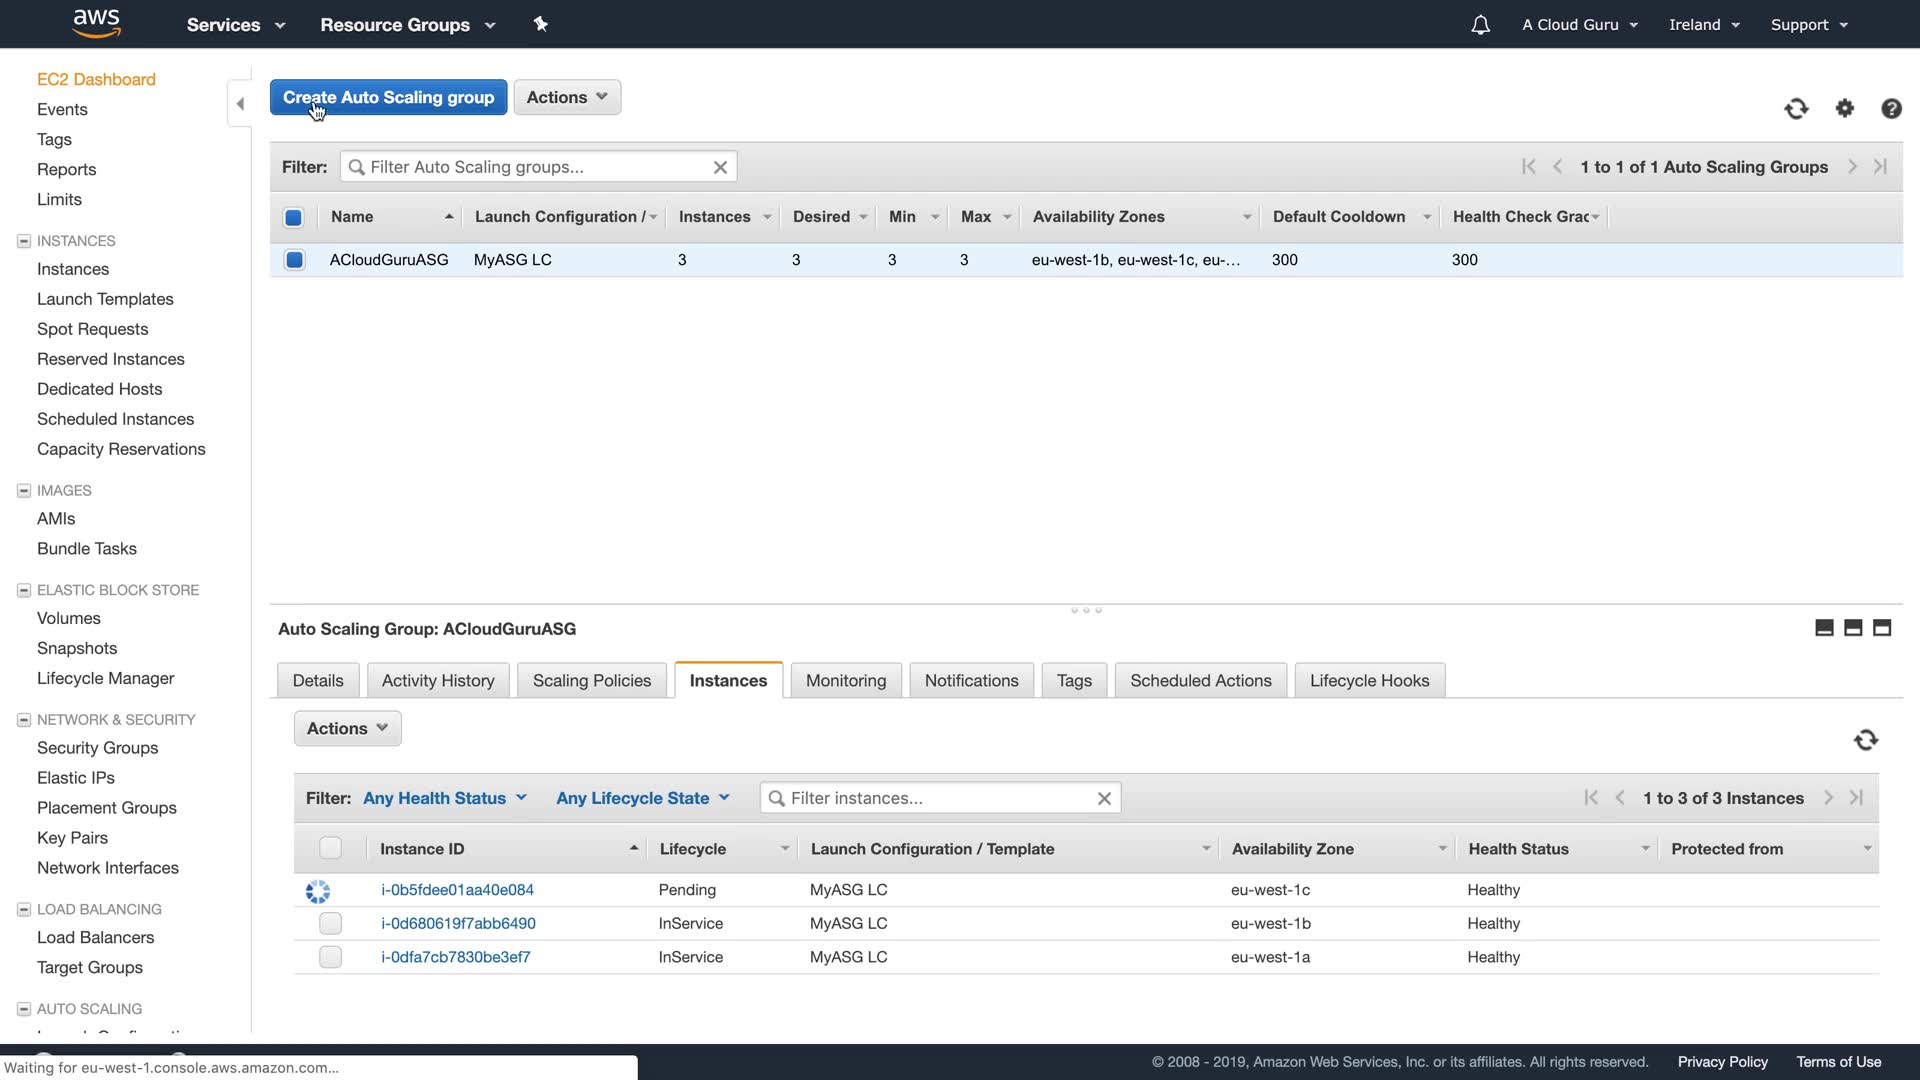Open the Any Lifecycle State filter dropdown

[643, 798]
